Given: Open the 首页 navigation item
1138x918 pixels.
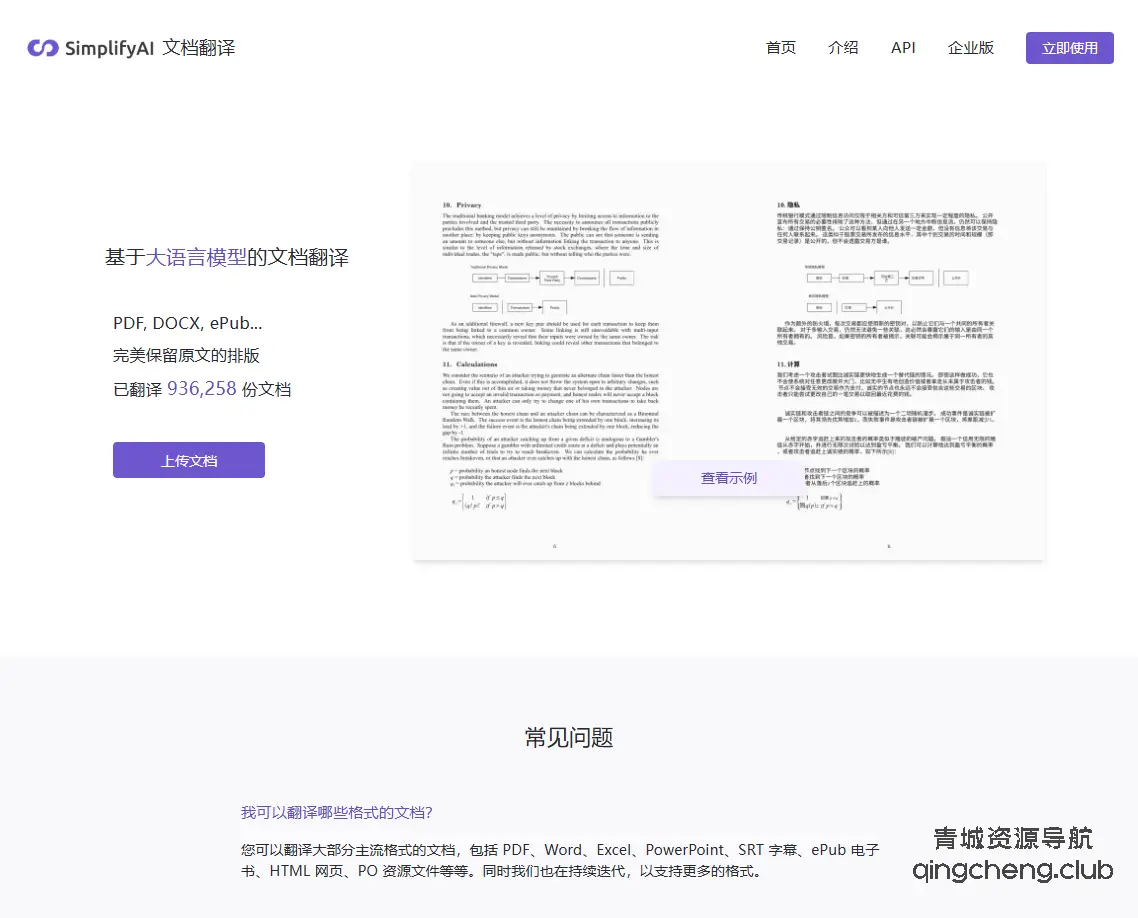Looking at the screenshot, I should pyautogui.click(x=781, y=47).
